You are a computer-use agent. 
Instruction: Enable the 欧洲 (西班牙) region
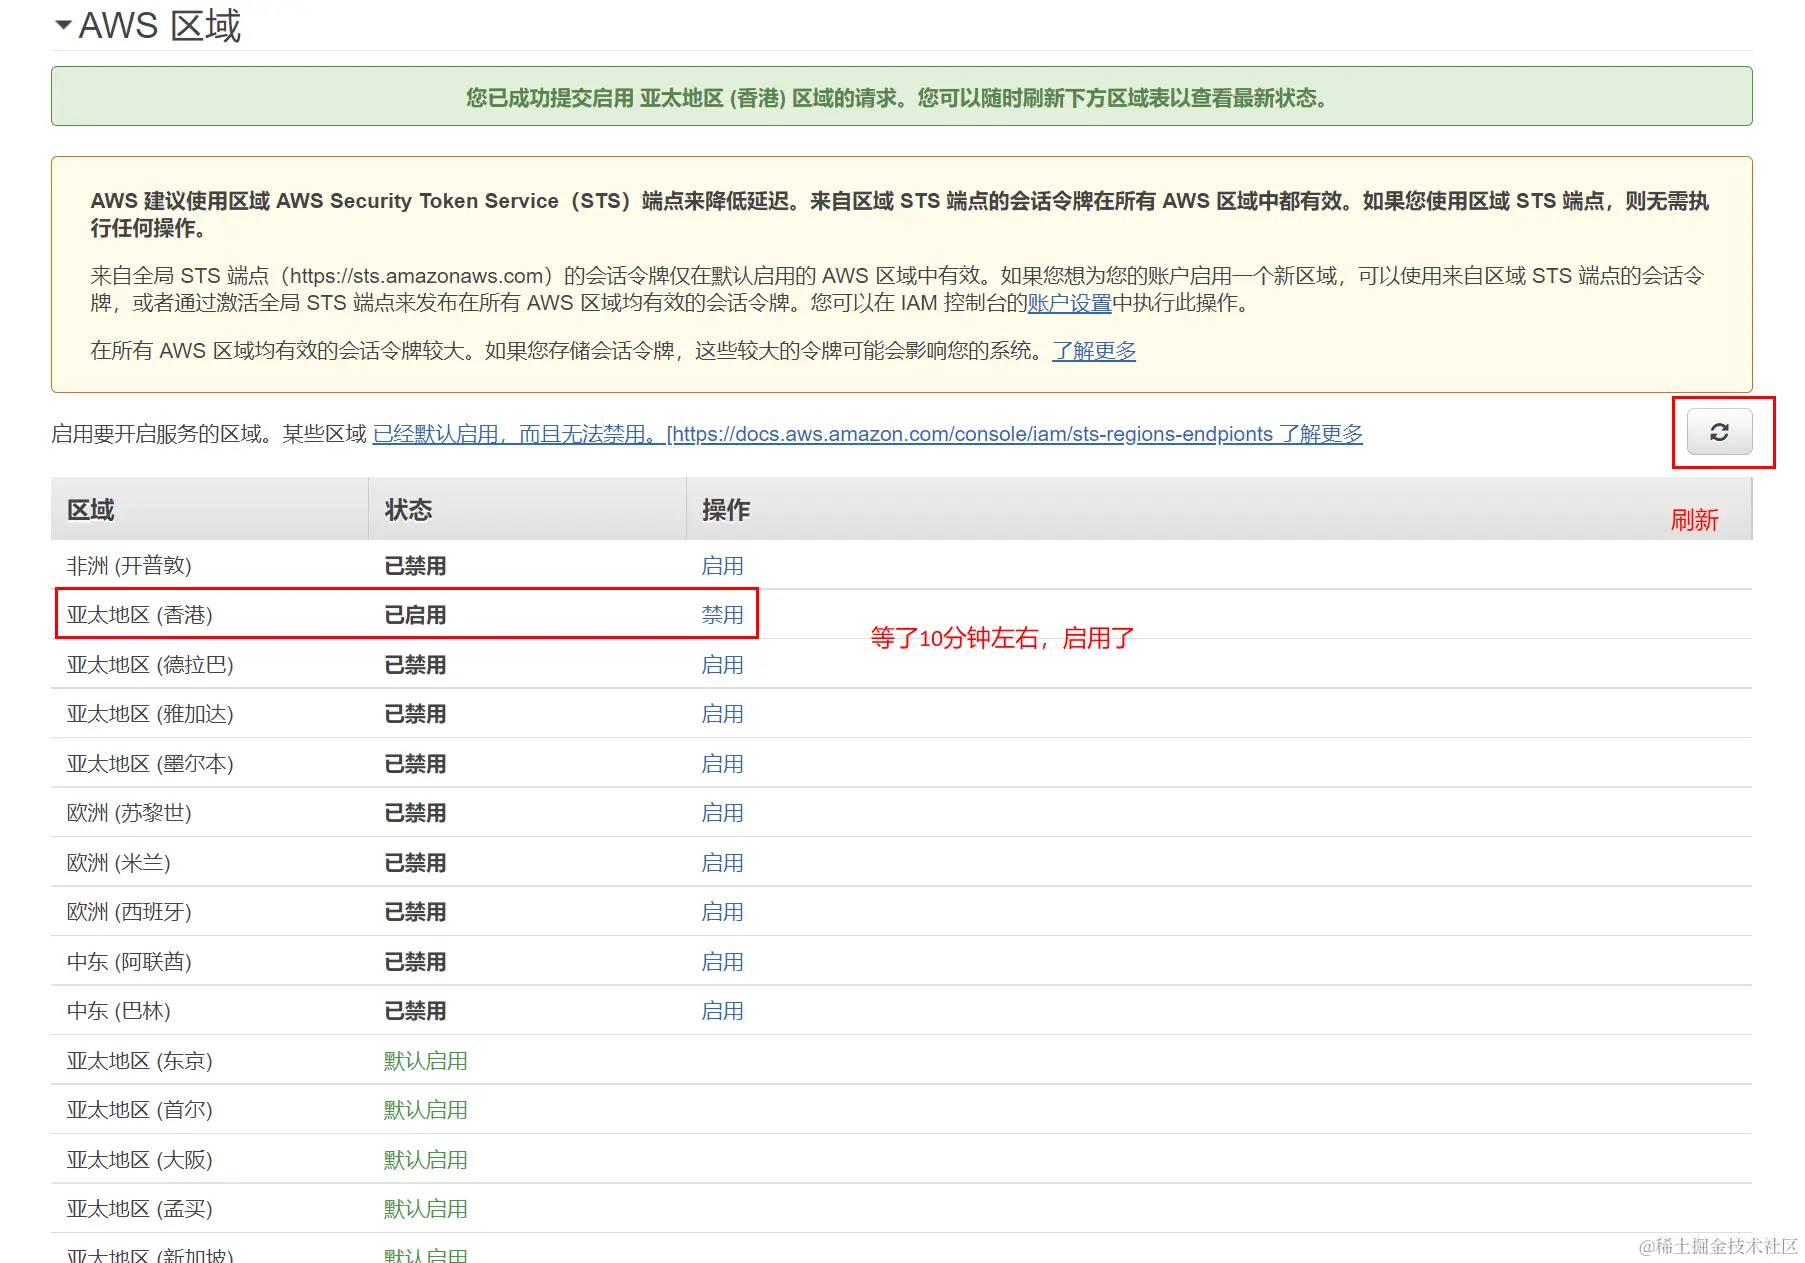coord(722,912)
